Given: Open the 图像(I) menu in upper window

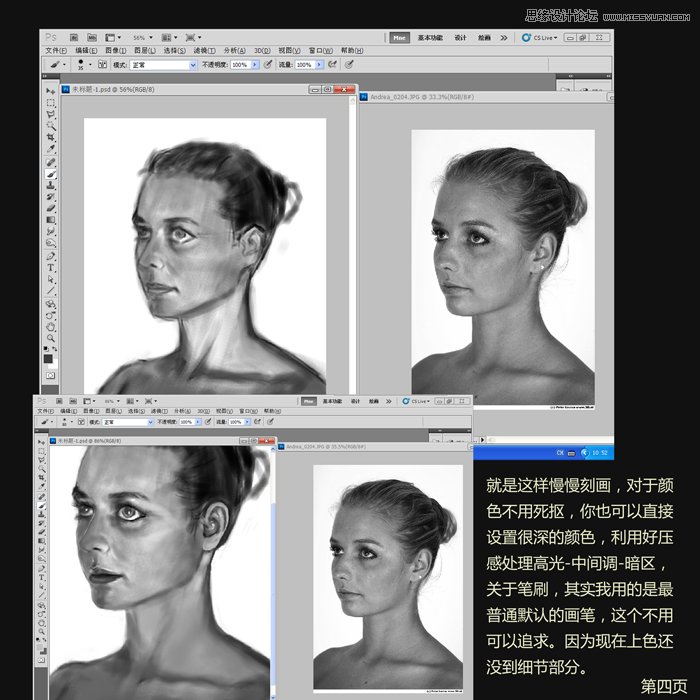Looking at the screenshot, I should (116, 50).
